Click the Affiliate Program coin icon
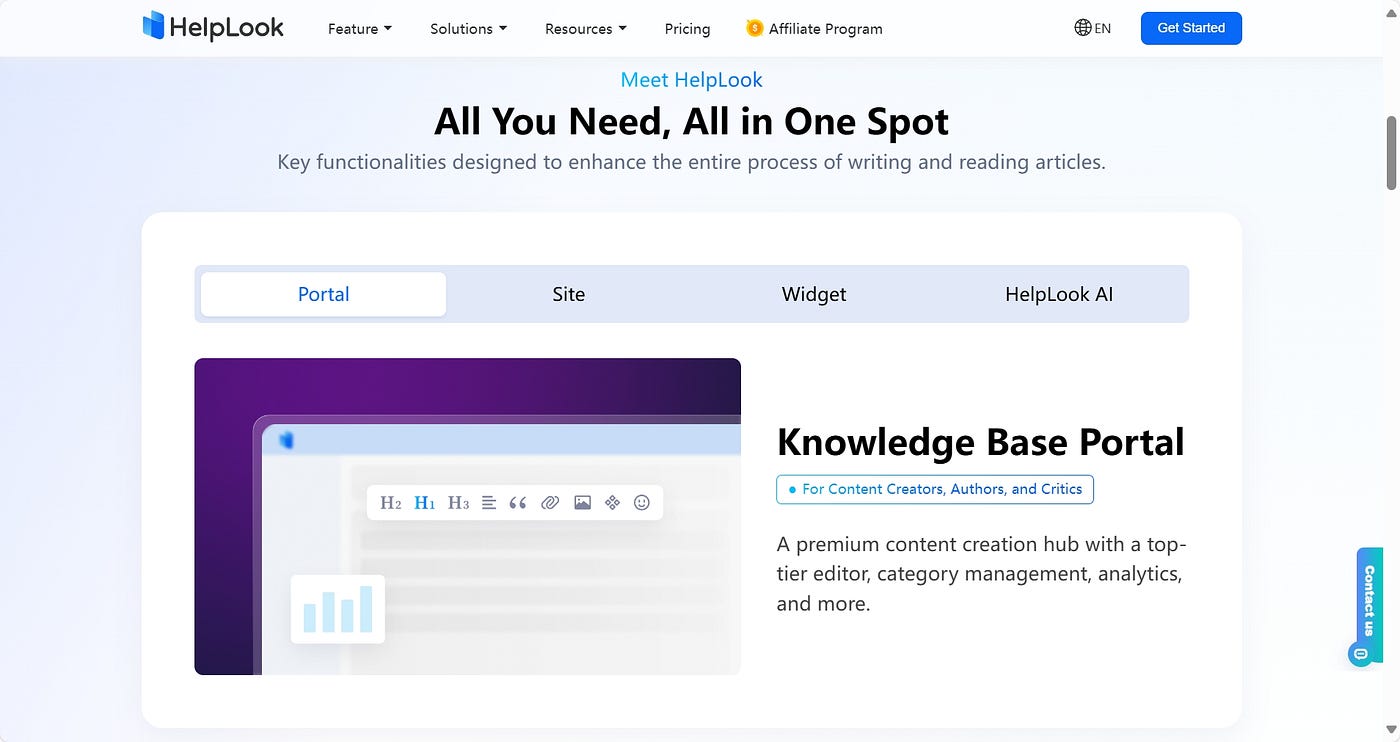1400x742 pixels. pyautogui.click(x=754, y=28)
